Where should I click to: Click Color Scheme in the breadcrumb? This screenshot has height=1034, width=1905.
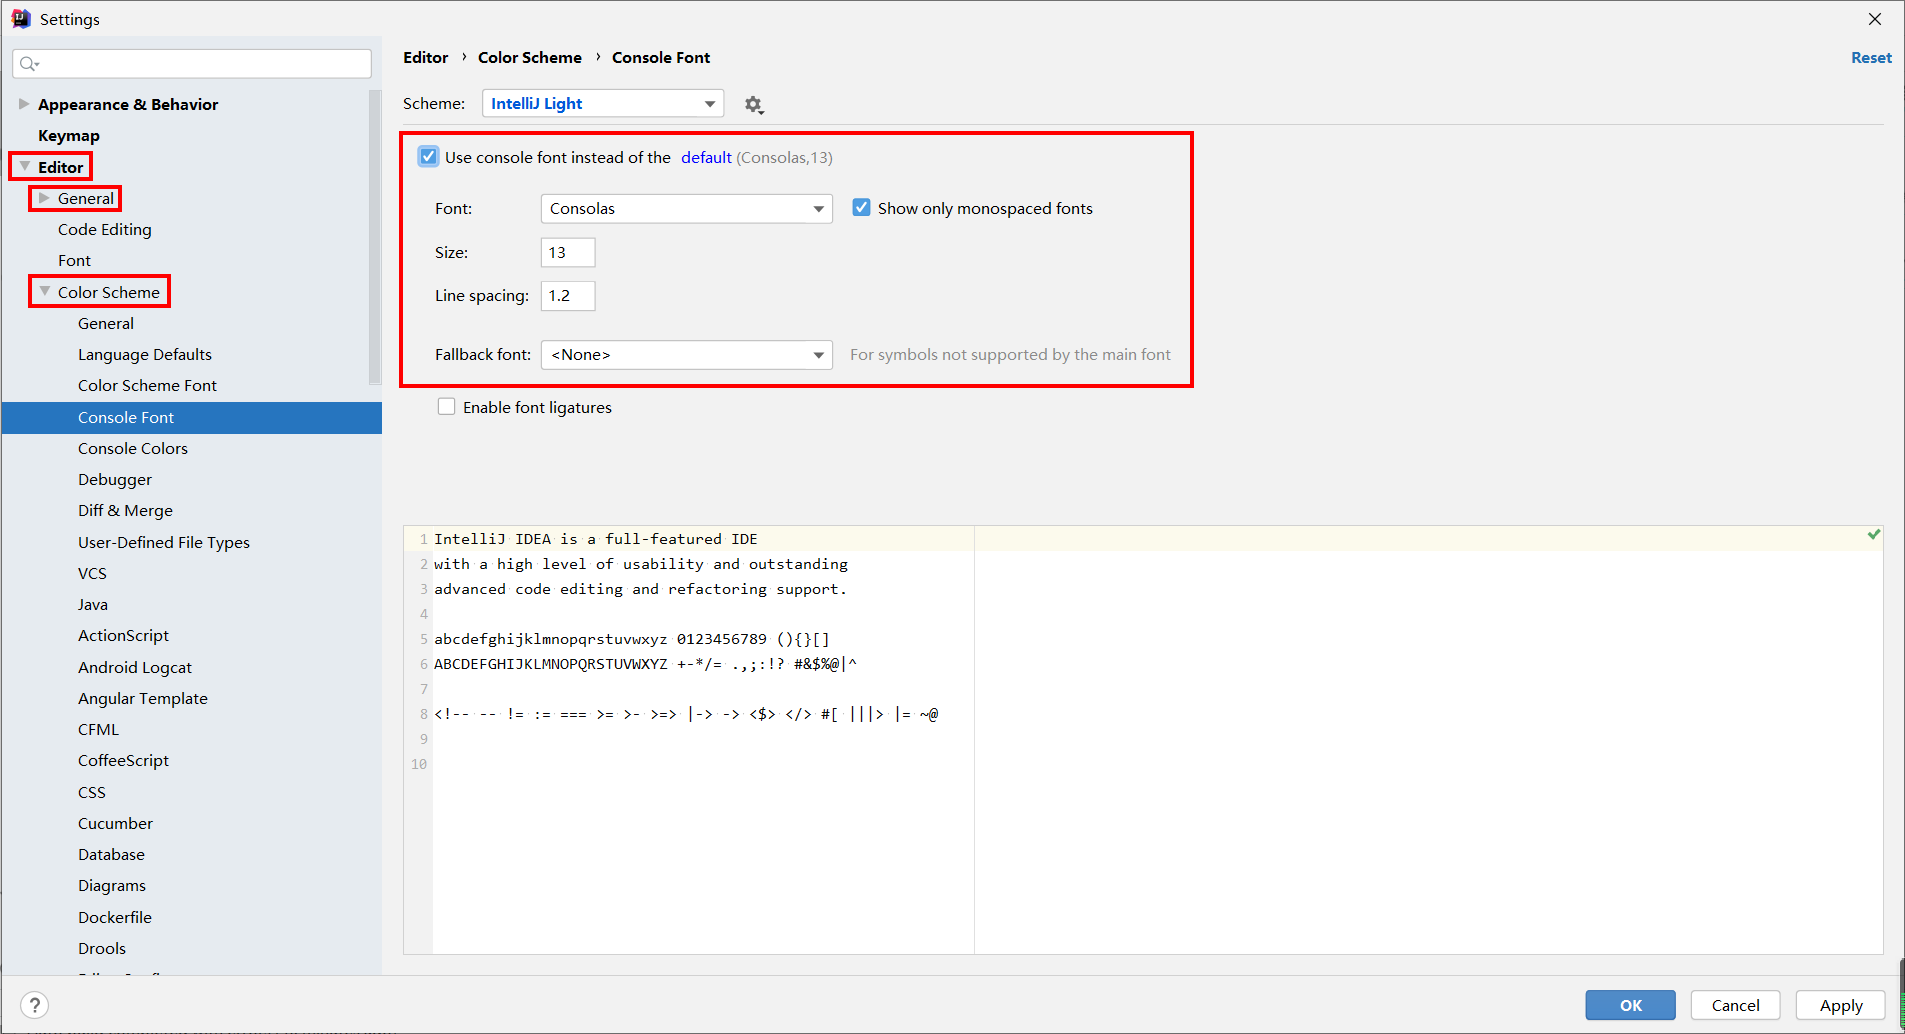(530, 58)
